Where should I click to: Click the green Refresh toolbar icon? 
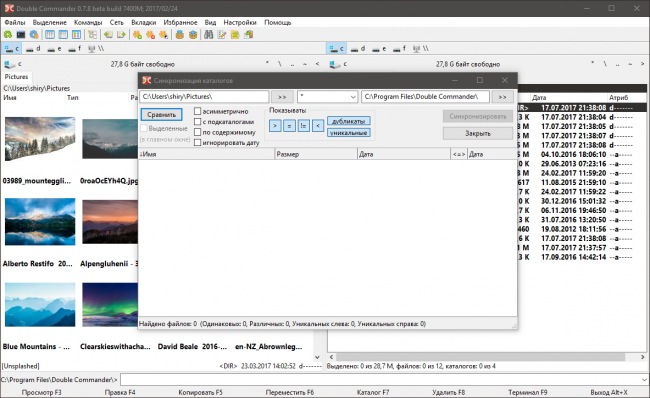point(8,35)
